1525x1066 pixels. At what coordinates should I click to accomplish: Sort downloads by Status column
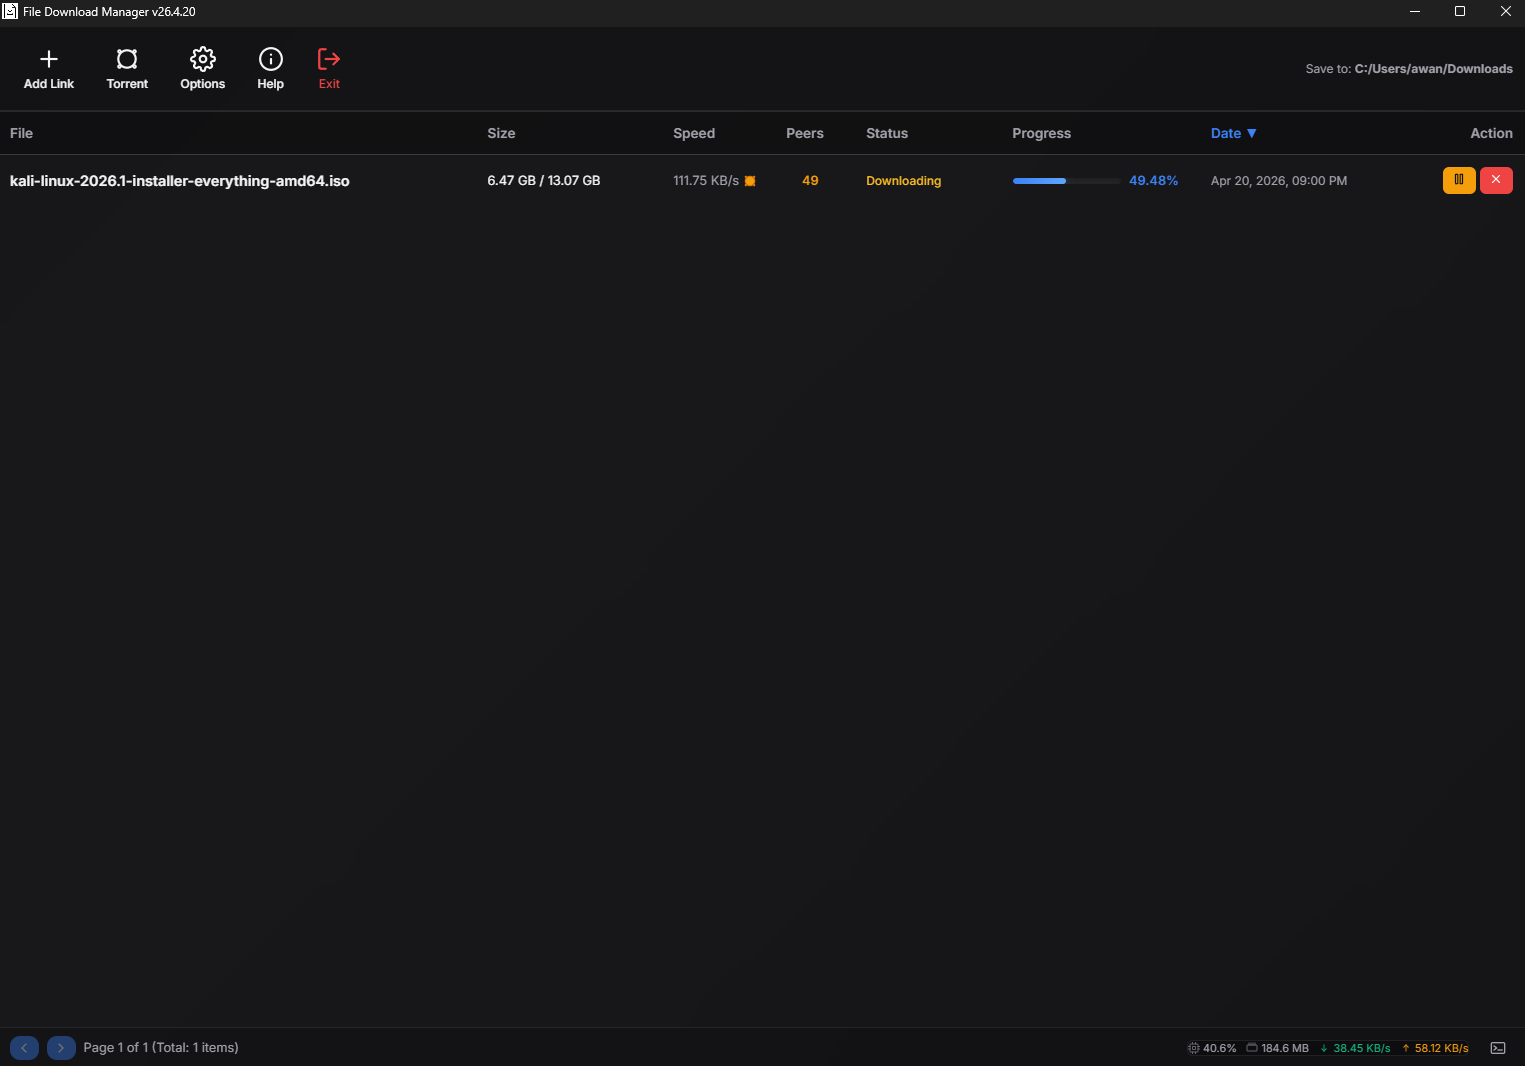tap(886, 133)
